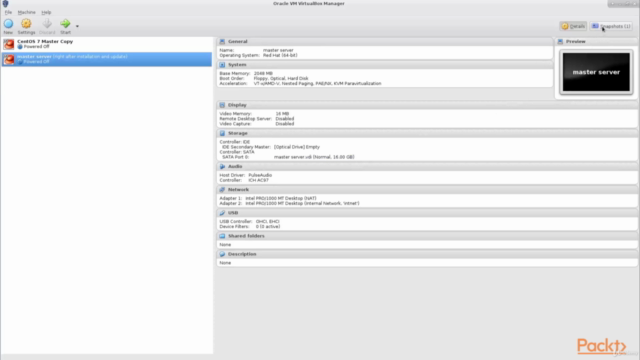Click the Boot Order value text
The image size is (640, 360).
(x=281, y=78)
